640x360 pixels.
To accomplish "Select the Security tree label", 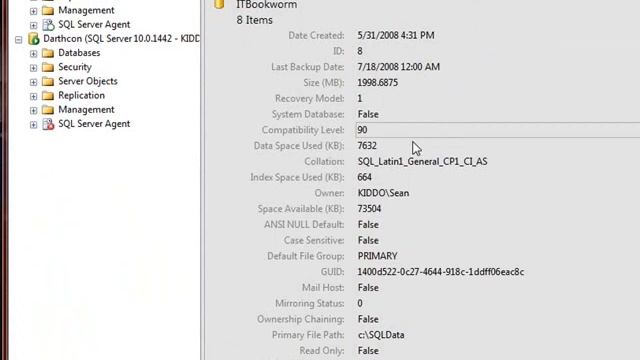I will tap(75, 67).
